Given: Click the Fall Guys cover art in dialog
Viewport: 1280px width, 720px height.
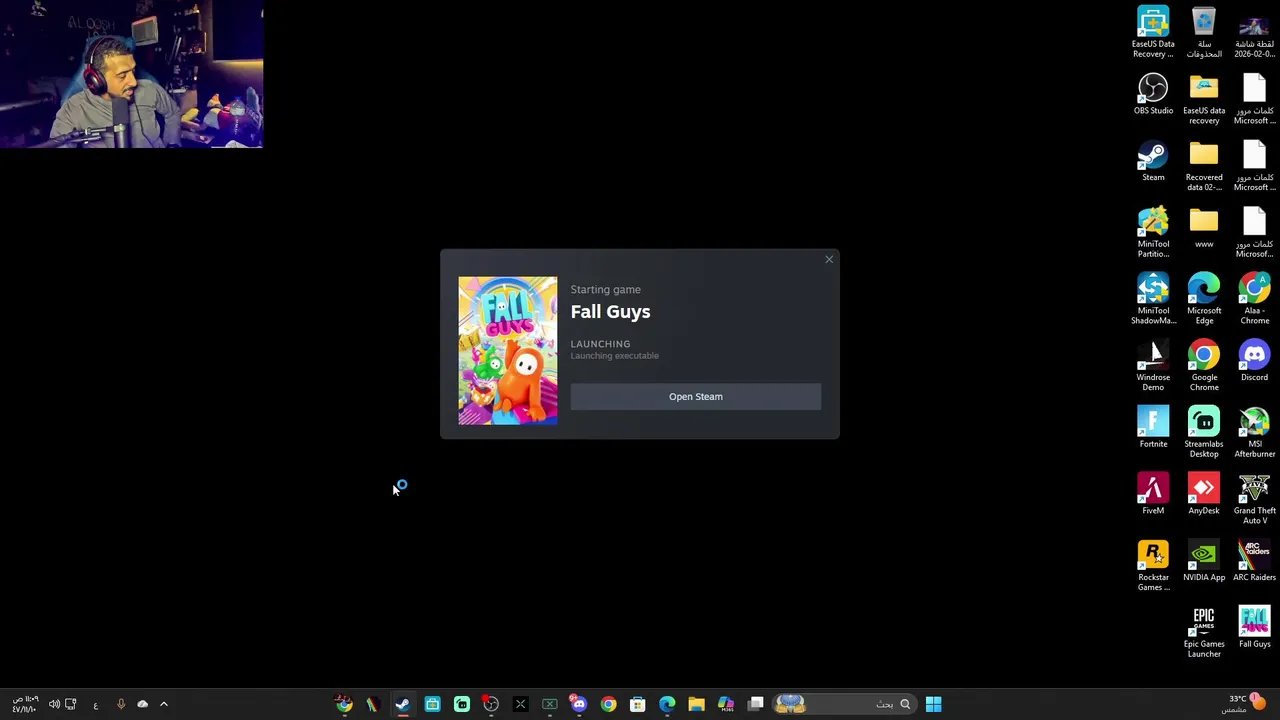Looking at the screenshot, I should 508,351.
